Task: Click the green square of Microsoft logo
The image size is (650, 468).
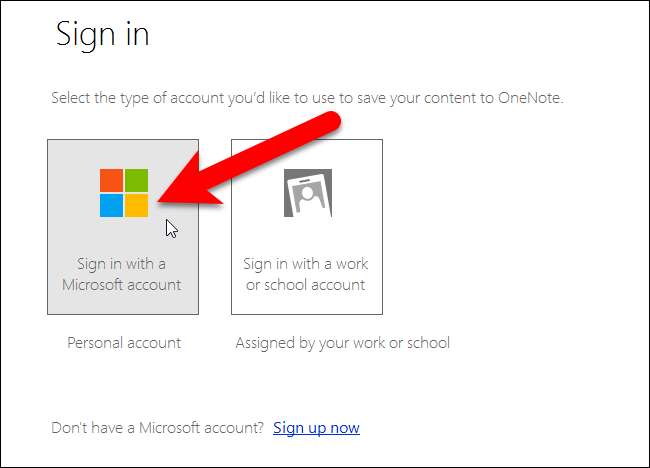Action: (136, 180)
